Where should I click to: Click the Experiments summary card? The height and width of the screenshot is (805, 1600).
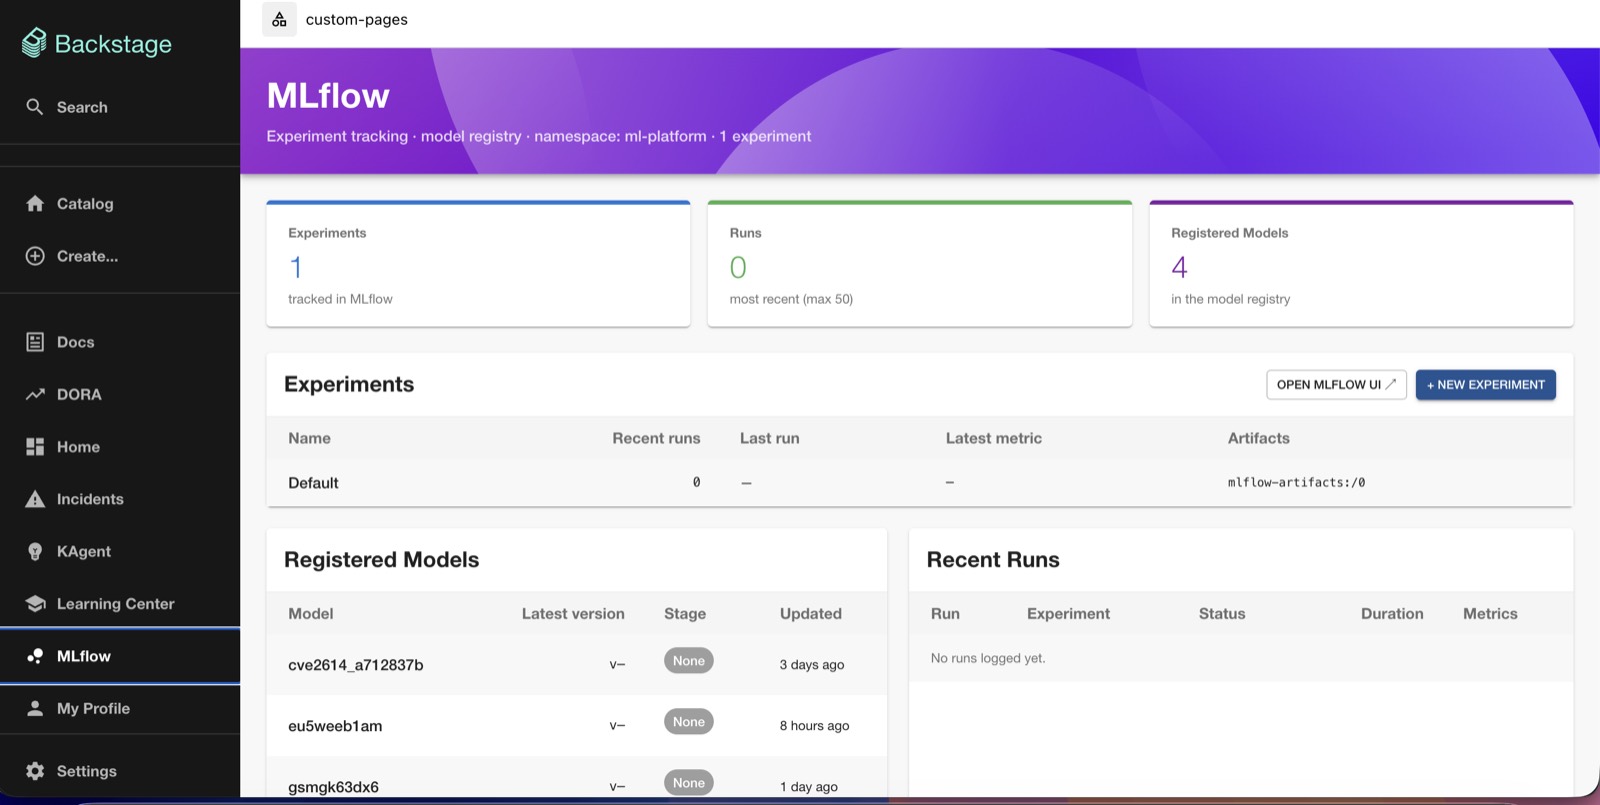[x=478, y=264]
